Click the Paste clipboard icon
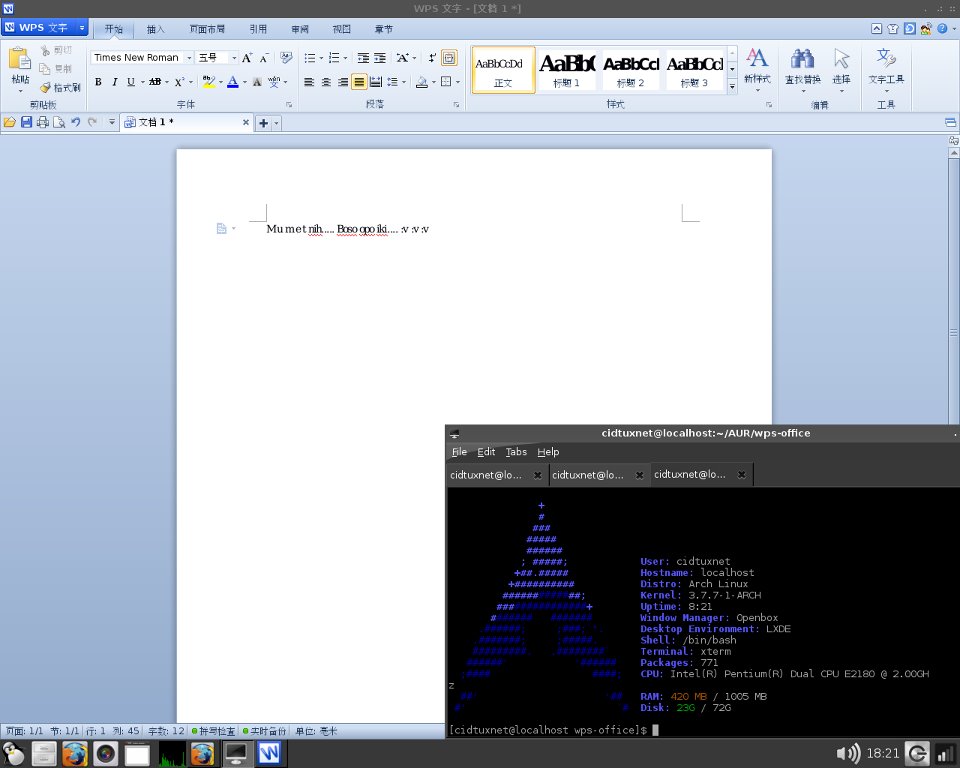The height and width of the screenshot is (768, 960). pyautogui.click(x=20, y=59)
